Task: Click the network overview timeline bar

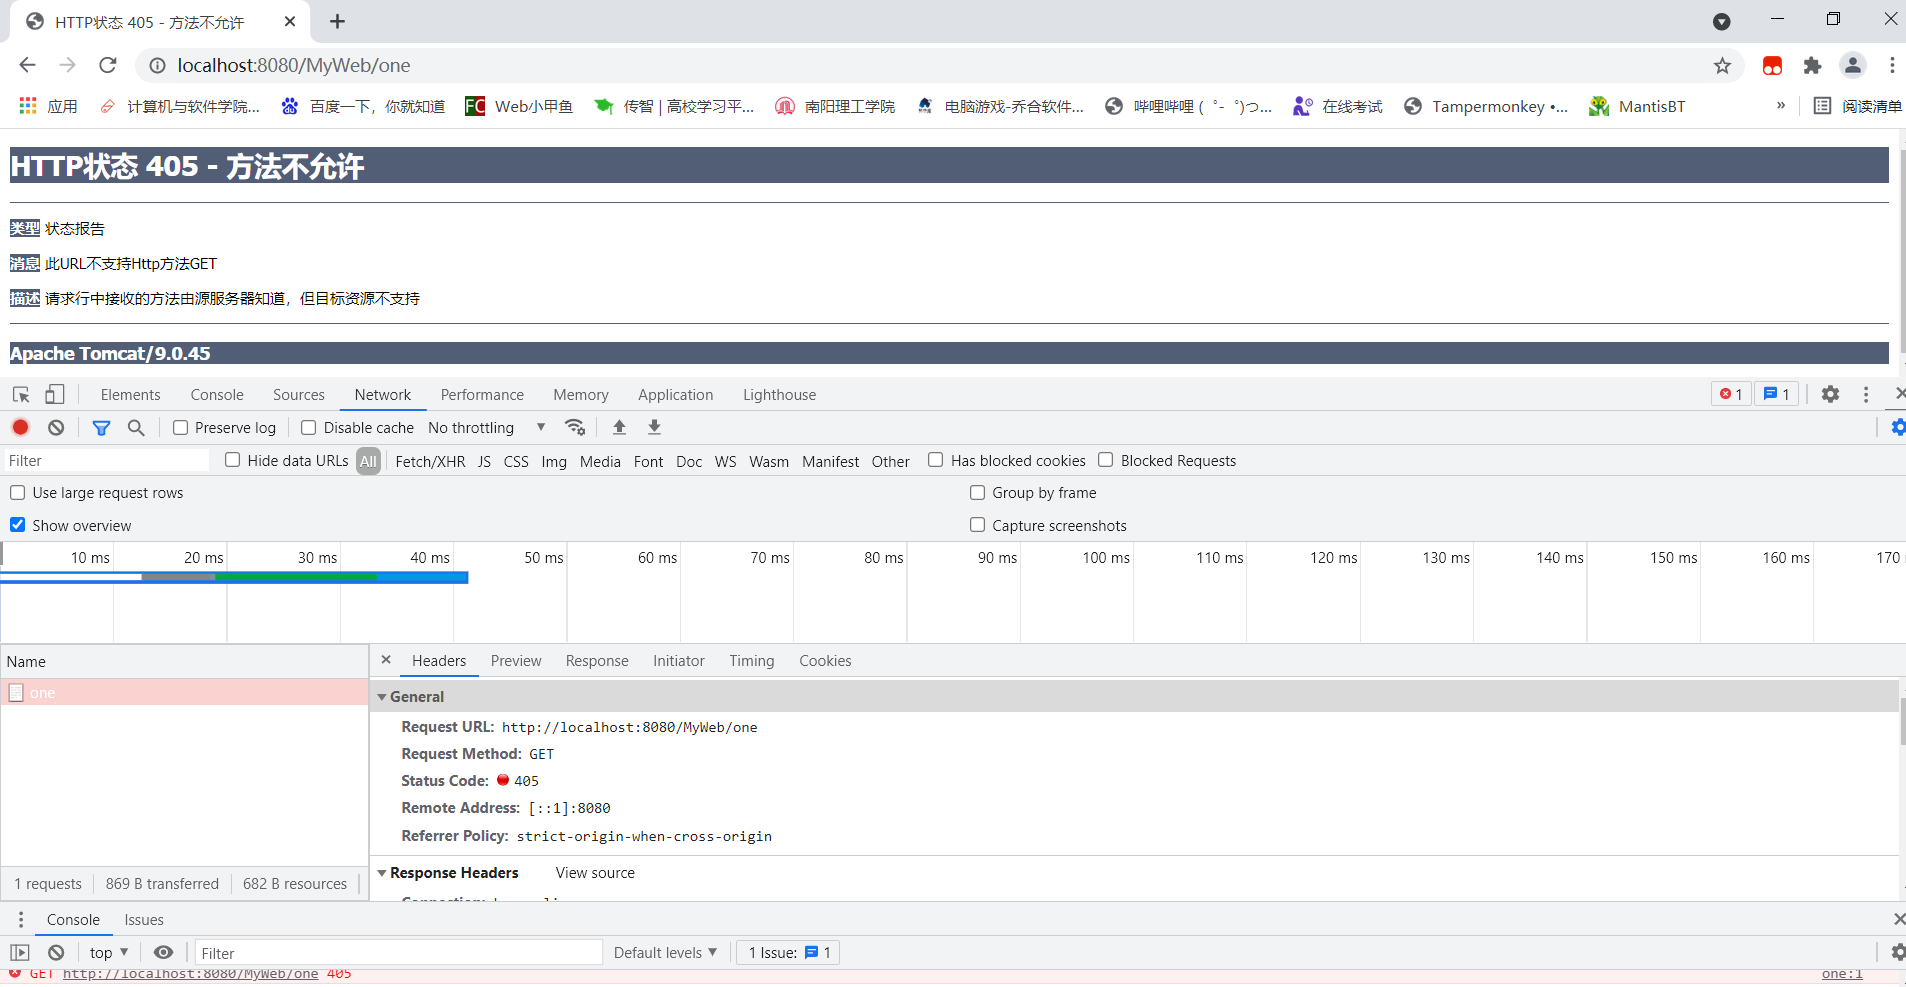Action: tap(234, 577)
